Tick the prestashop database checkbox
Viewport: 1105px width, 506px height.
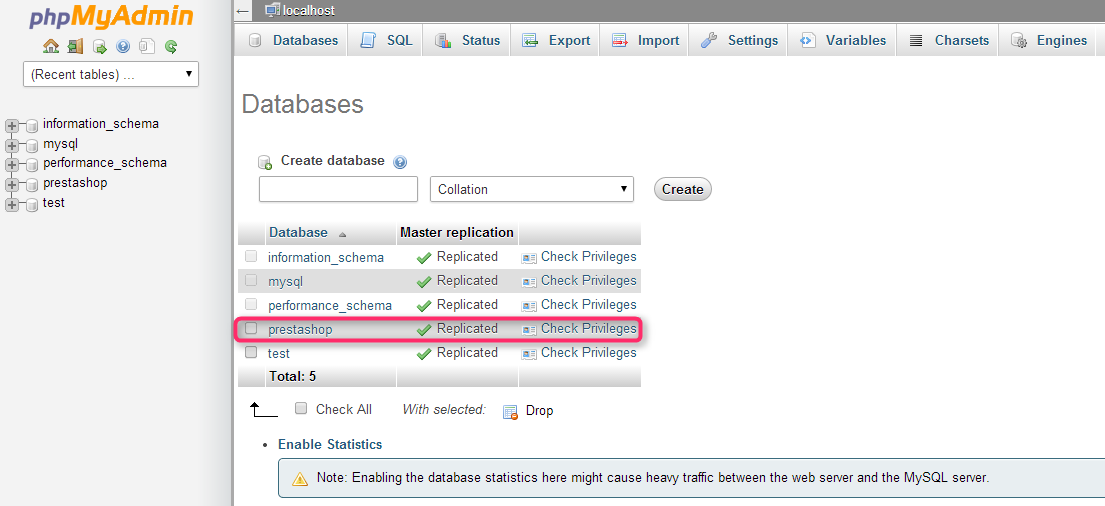tap(251, 328)
